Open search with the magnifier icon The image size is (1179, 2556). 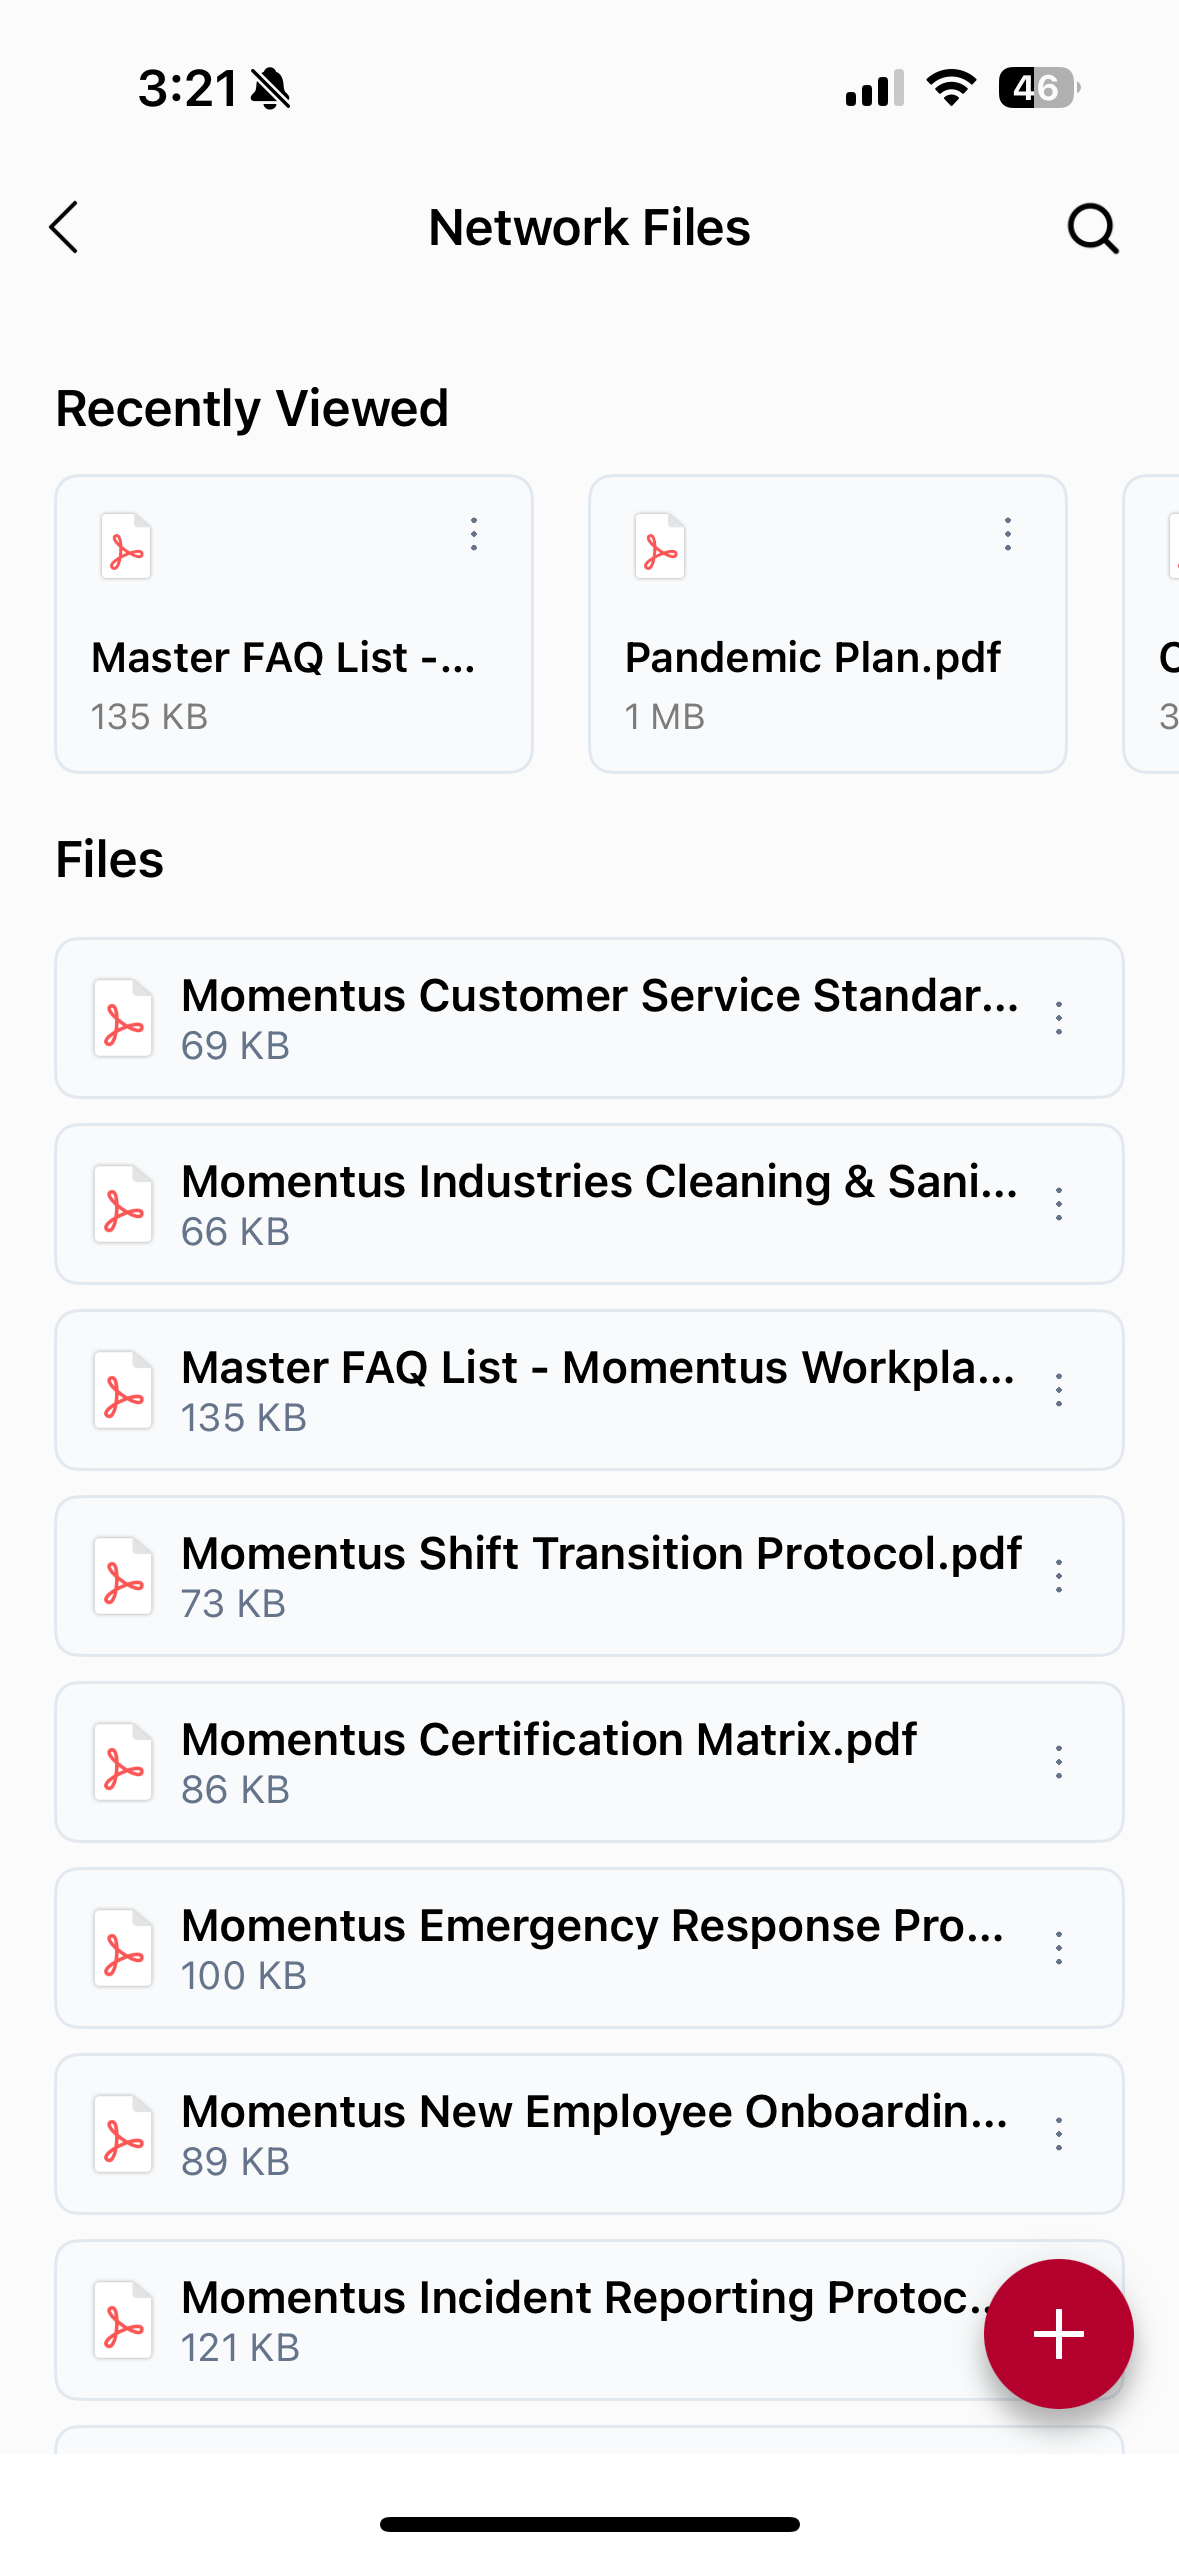1092,229
